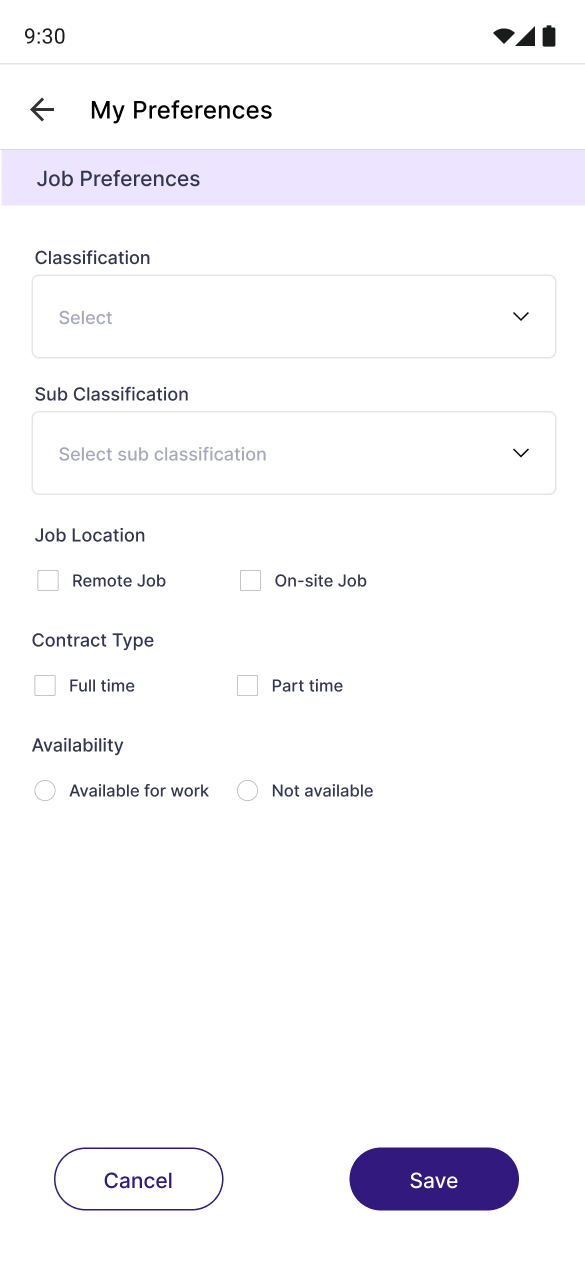Open the Select sub classification dropdown
This screenshot has height=1266, width=585.
[294, 453]
